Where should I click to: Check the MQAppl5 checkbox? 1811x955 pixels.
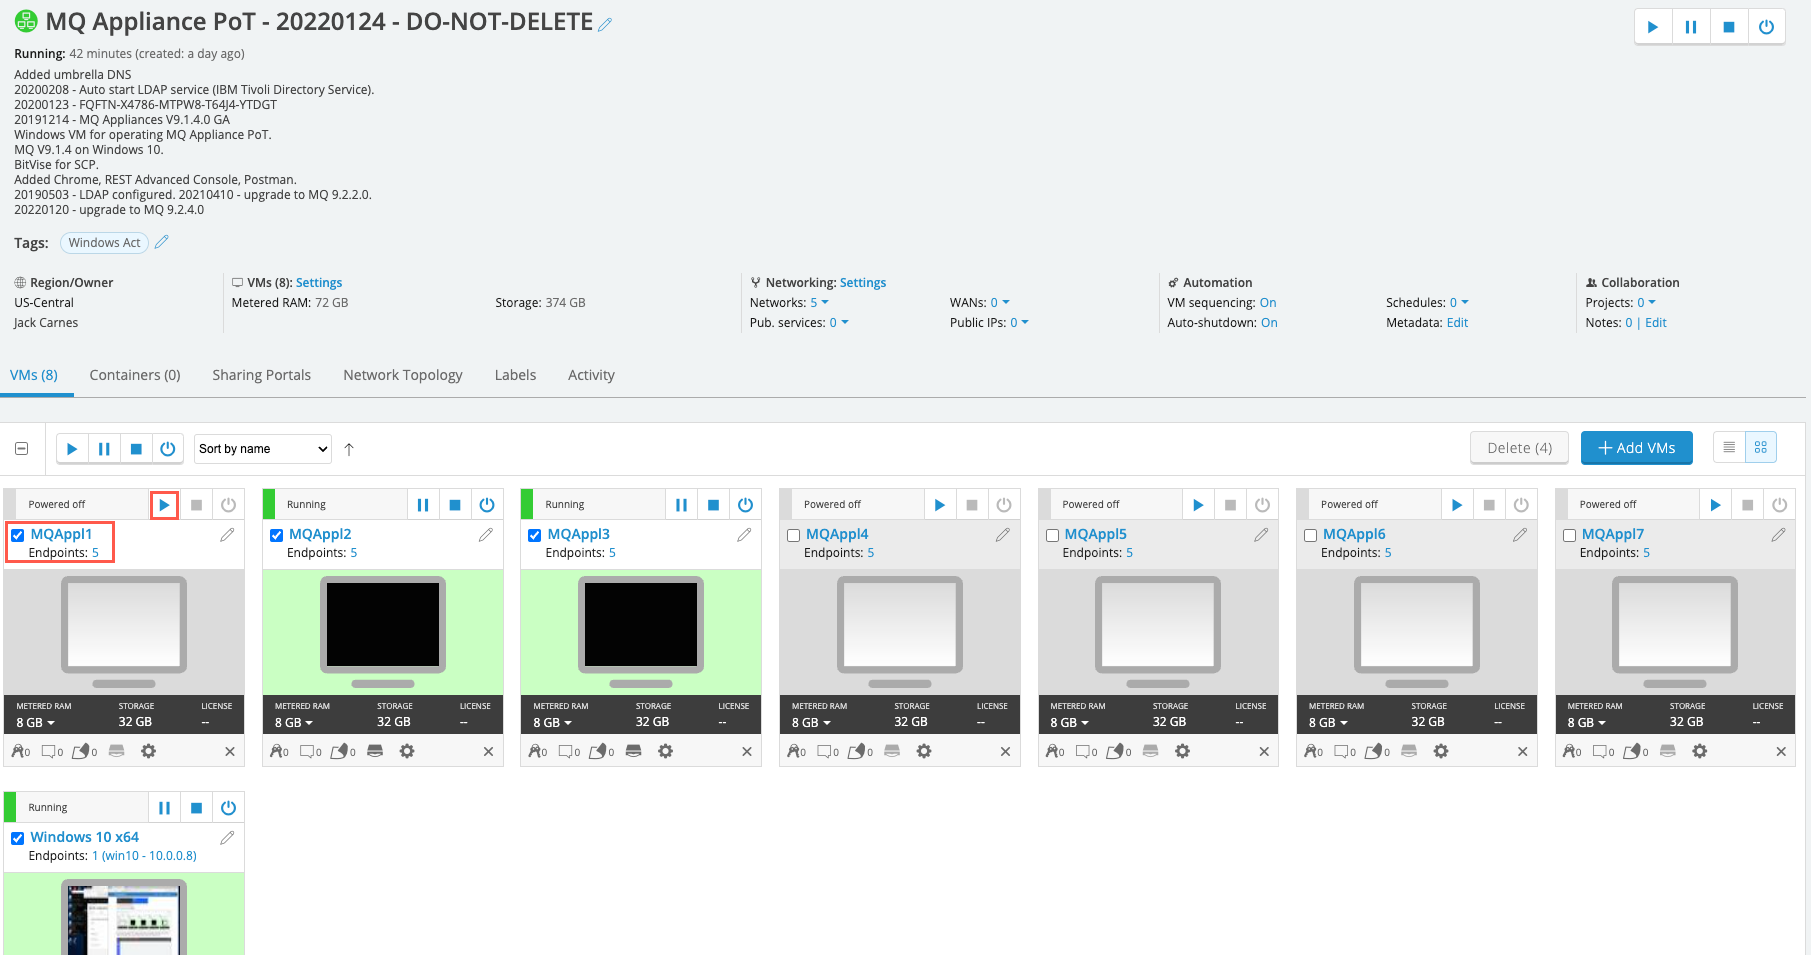click(1052, 535)
